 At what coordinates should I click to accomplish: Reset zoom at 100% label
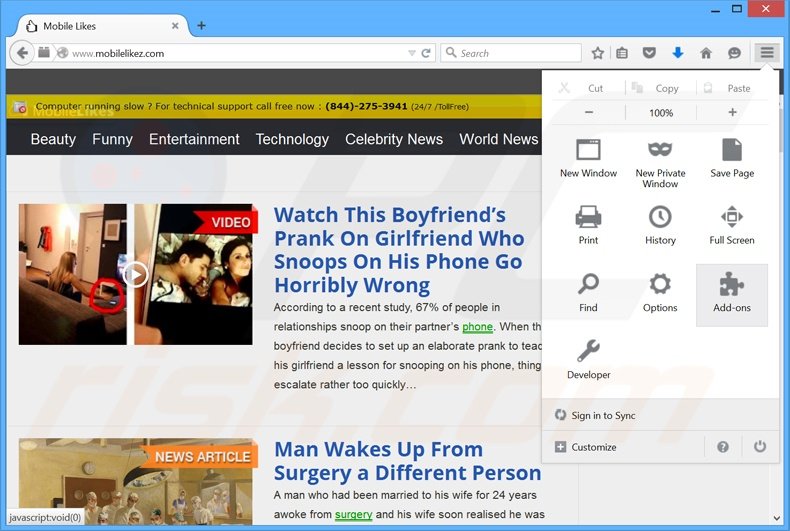(x=661, y=113)
